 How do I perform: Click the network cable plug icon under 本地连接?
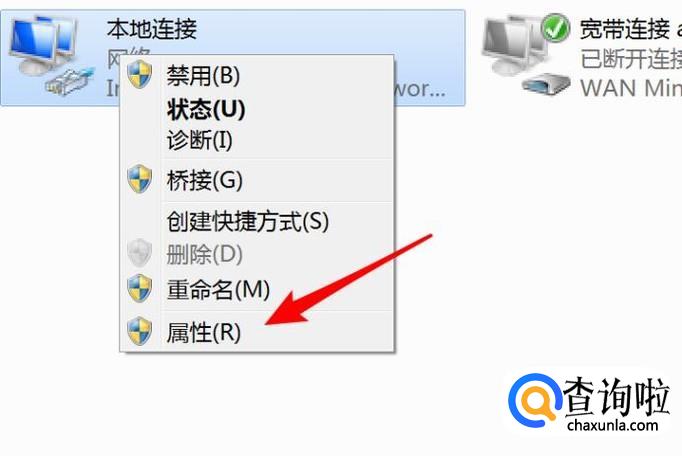point(70,81)
